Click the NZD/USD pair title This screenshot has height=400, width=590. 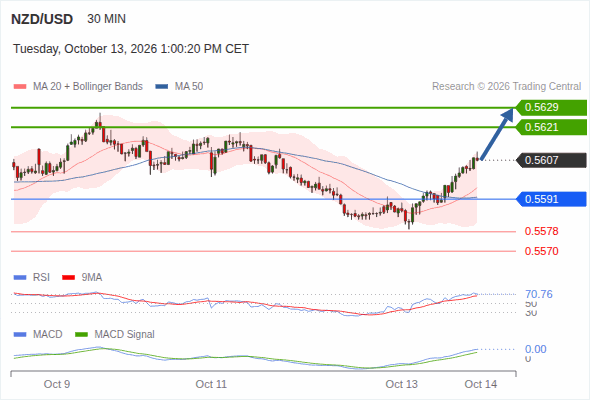coord(42,19)
